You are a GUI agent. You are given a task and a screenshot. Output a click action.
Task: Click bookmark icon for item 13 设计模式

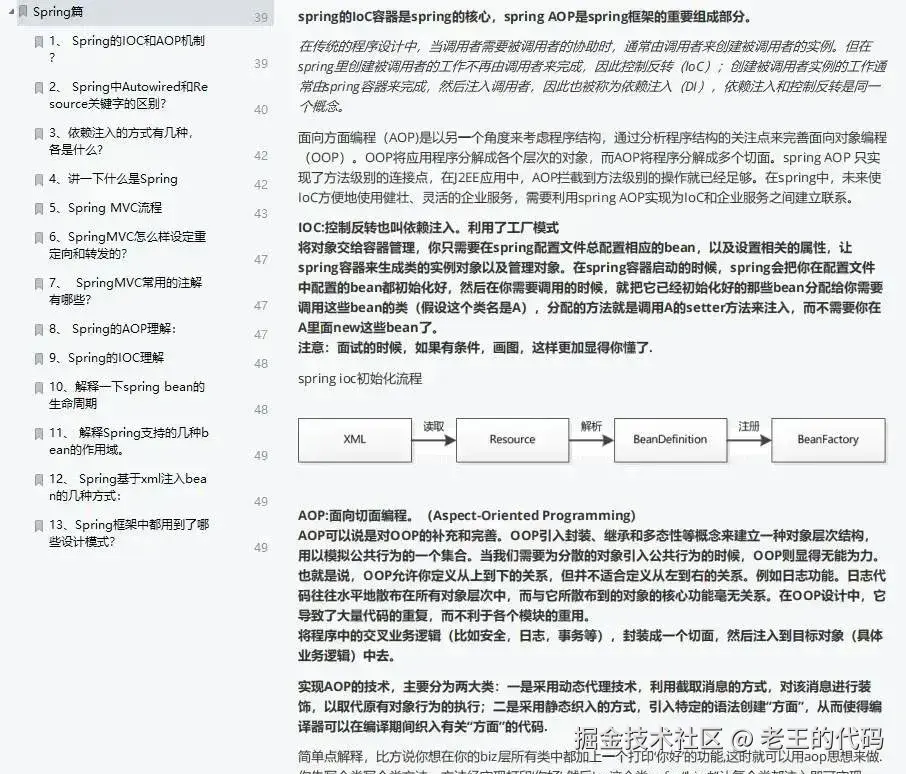coord(39,526)
